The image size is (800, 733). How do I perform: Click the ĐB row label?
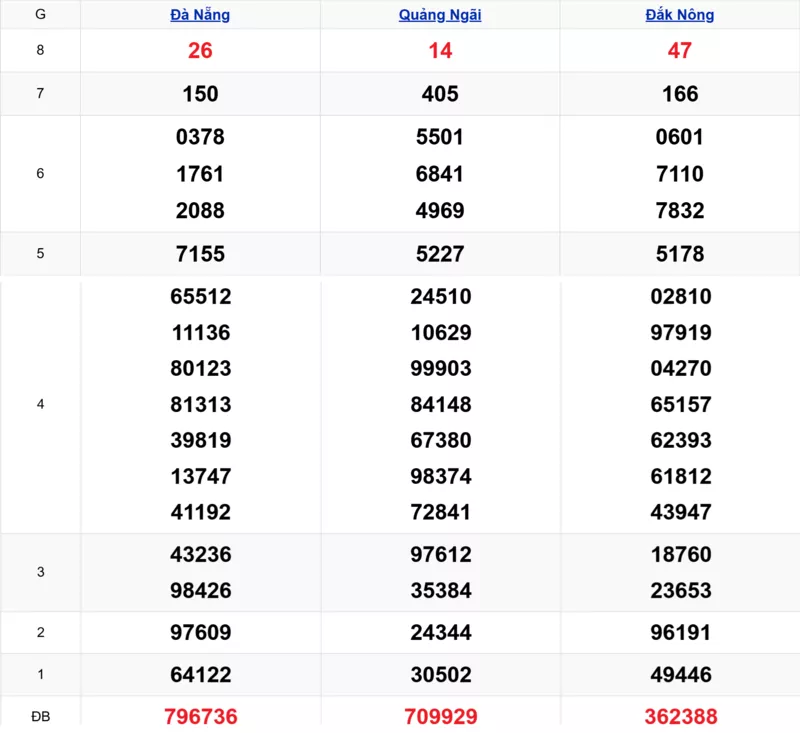(x=40, y=716)
